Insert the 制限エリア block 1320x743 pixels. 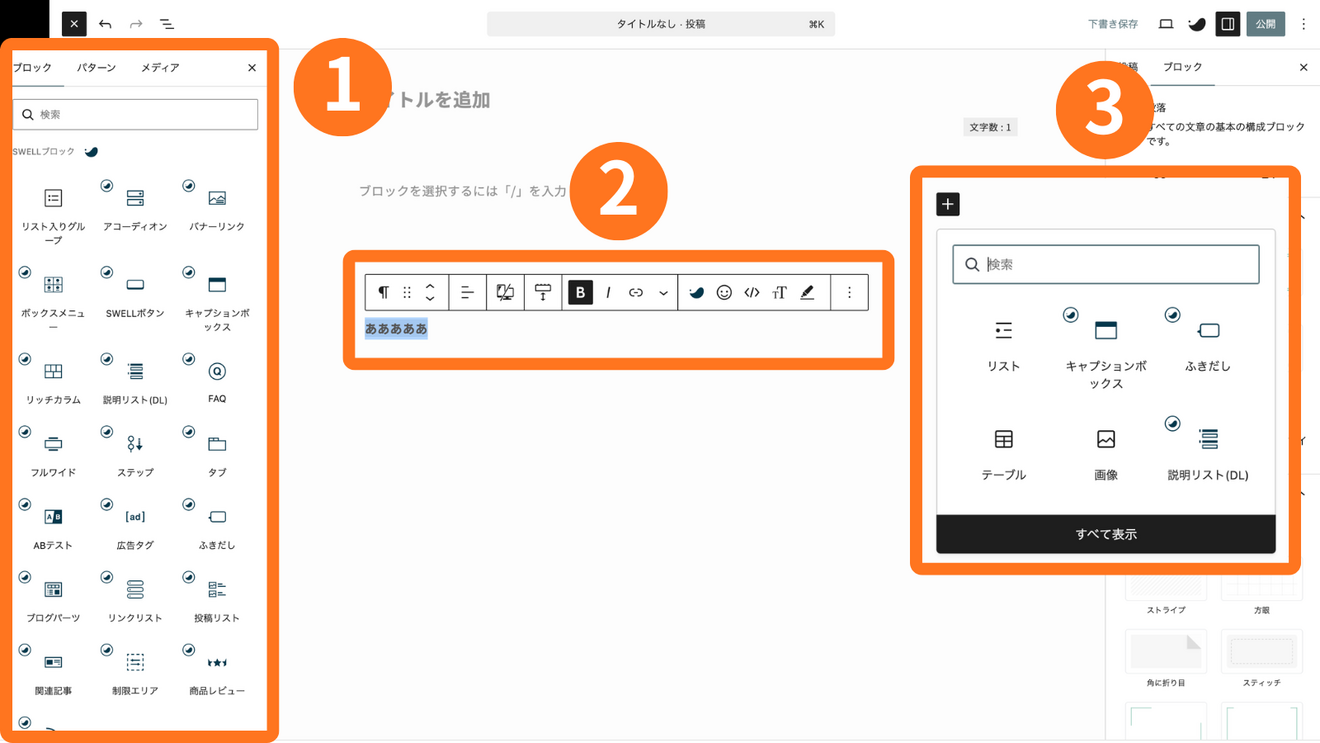[135, 673]
